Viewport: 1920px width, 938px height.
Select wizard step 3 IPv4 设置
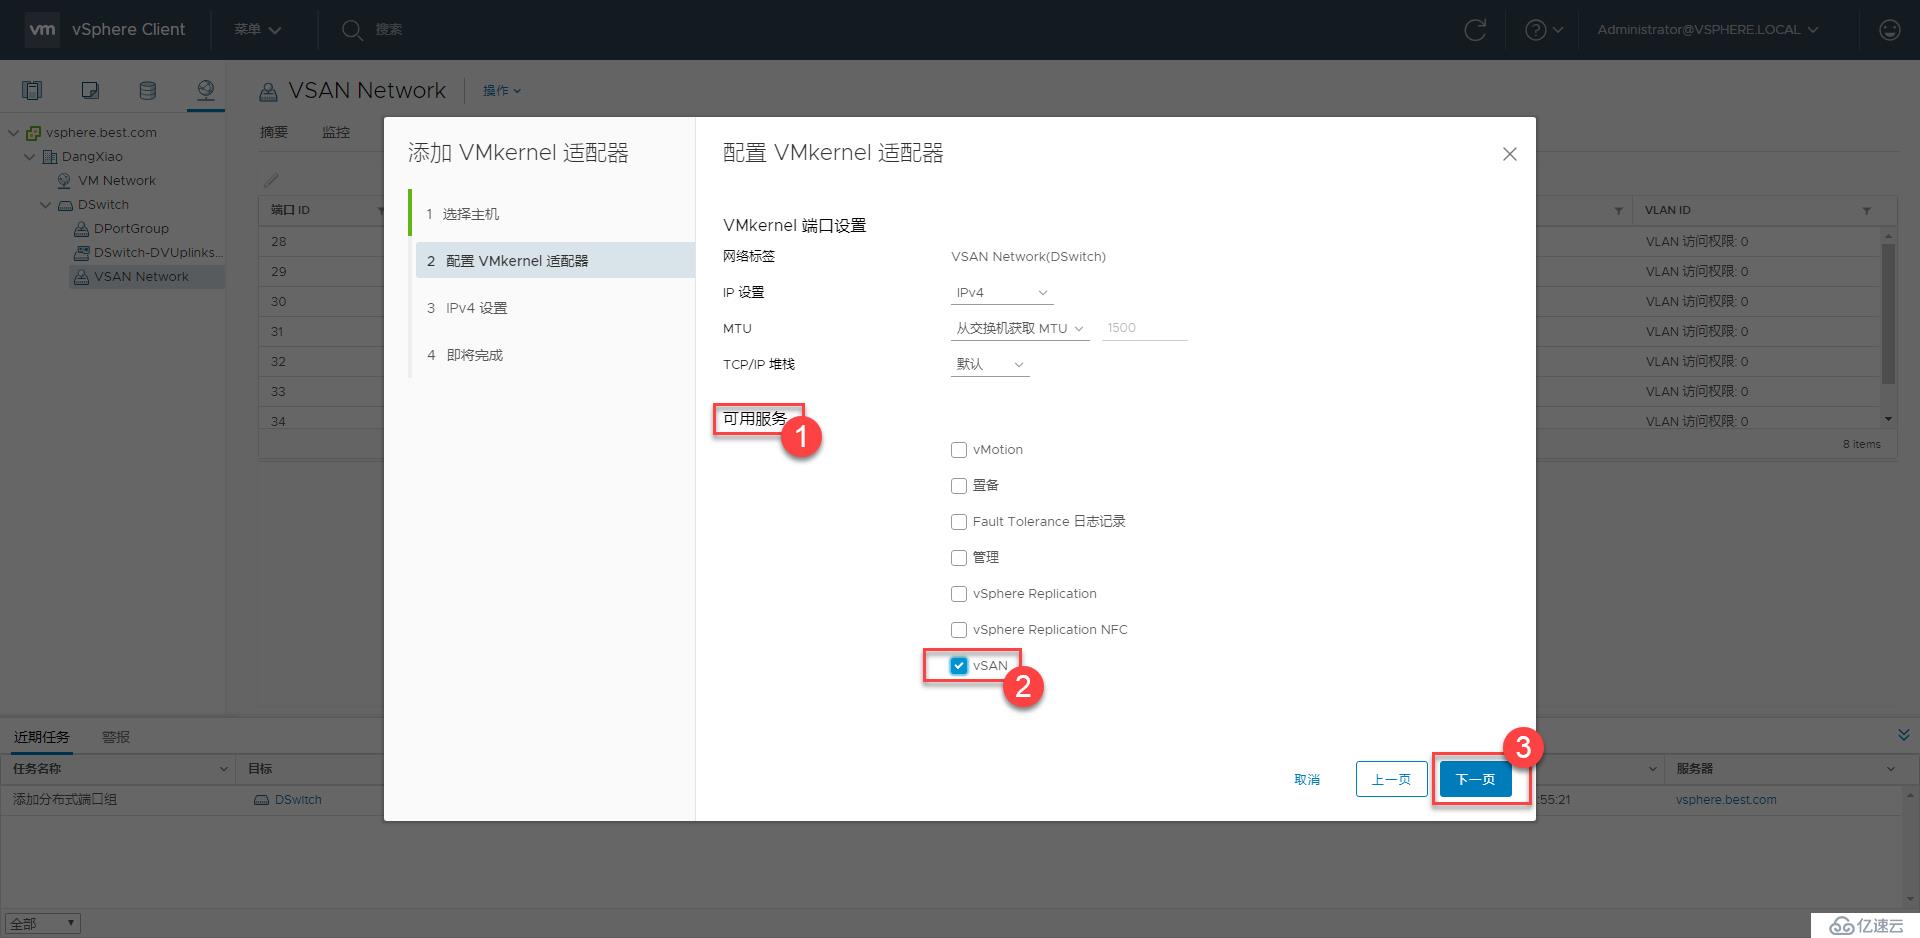pyautogui.click(x=553, y=308)
